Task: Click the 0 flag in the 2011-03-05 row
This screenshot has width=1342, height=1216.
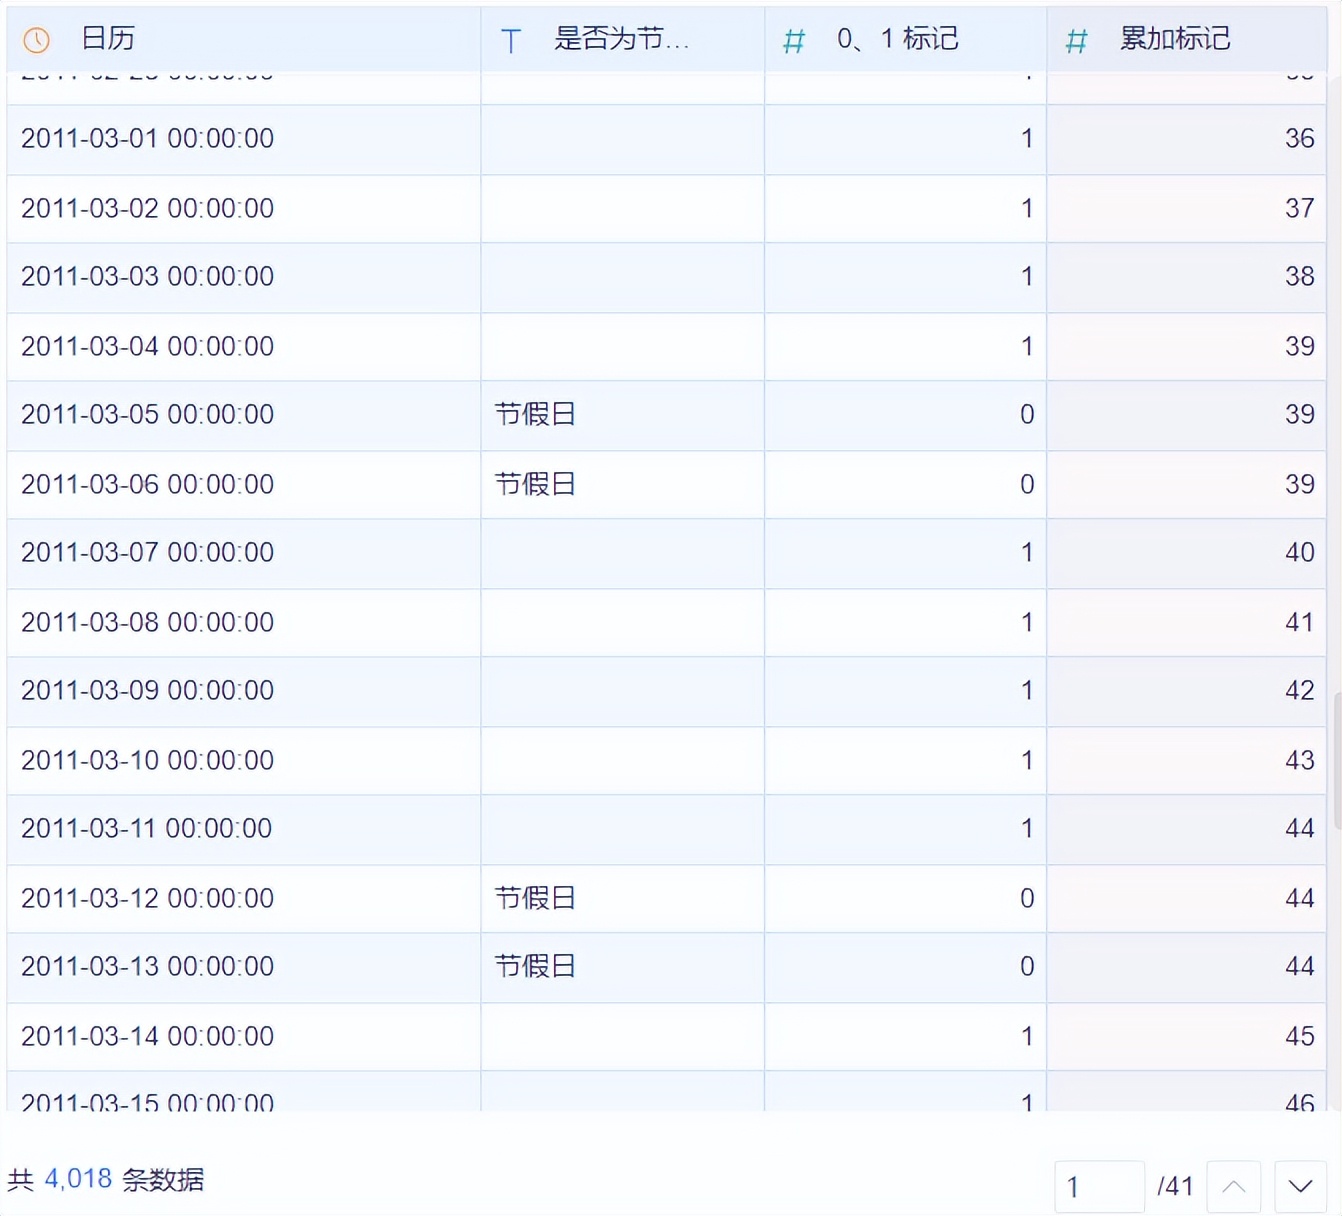Action: pos(1027,414)
